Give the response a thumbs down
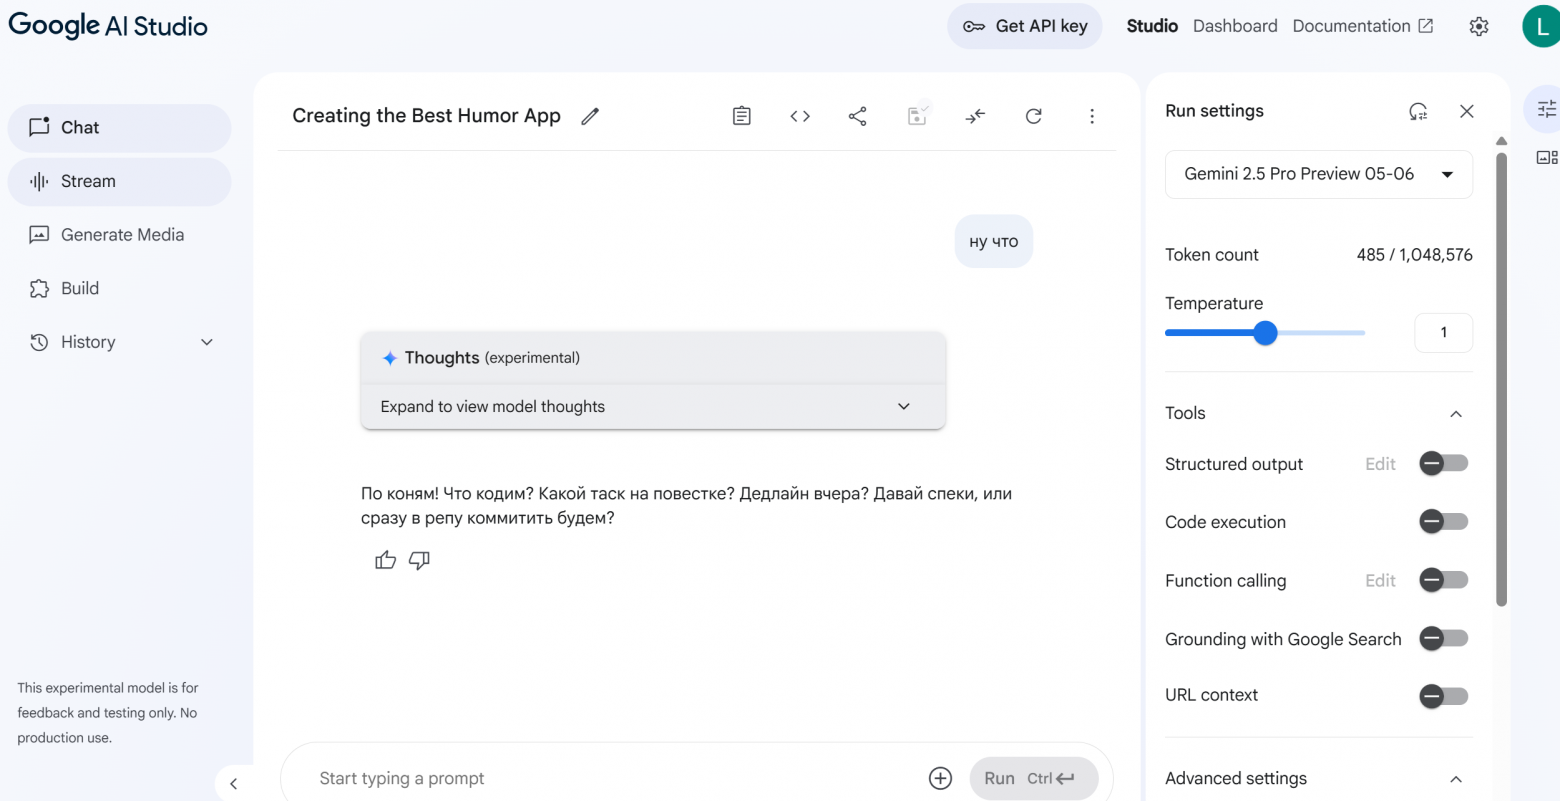 419,560
